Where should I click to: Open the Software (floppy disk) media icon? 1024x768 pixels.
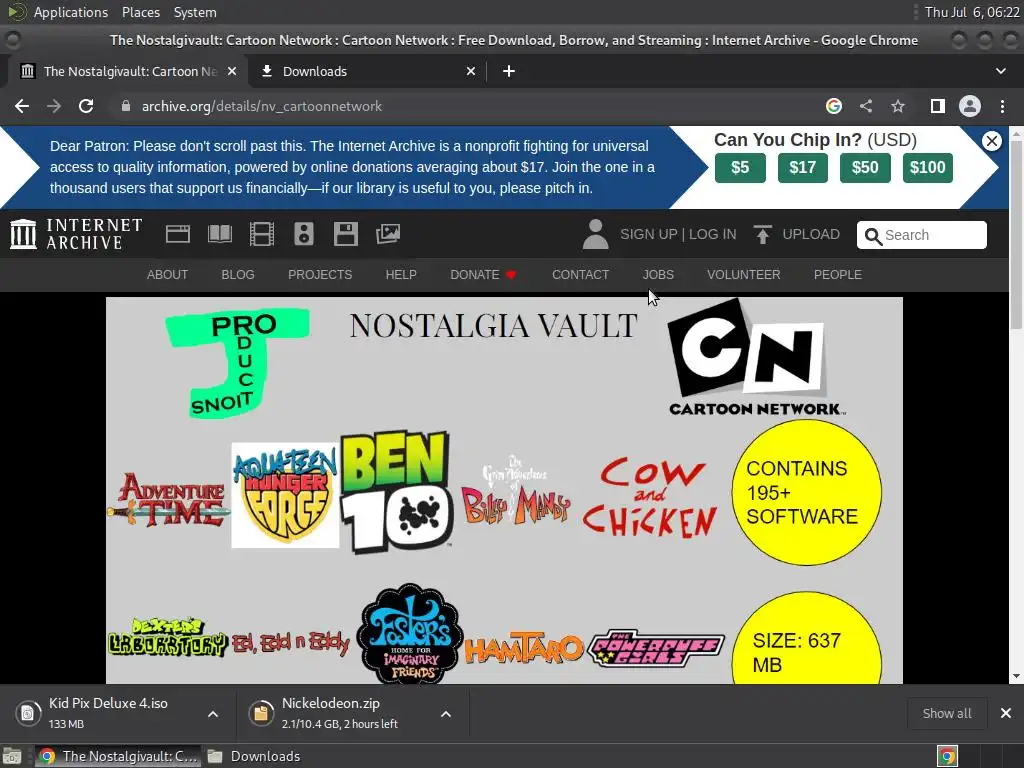(x=345, y=234)
